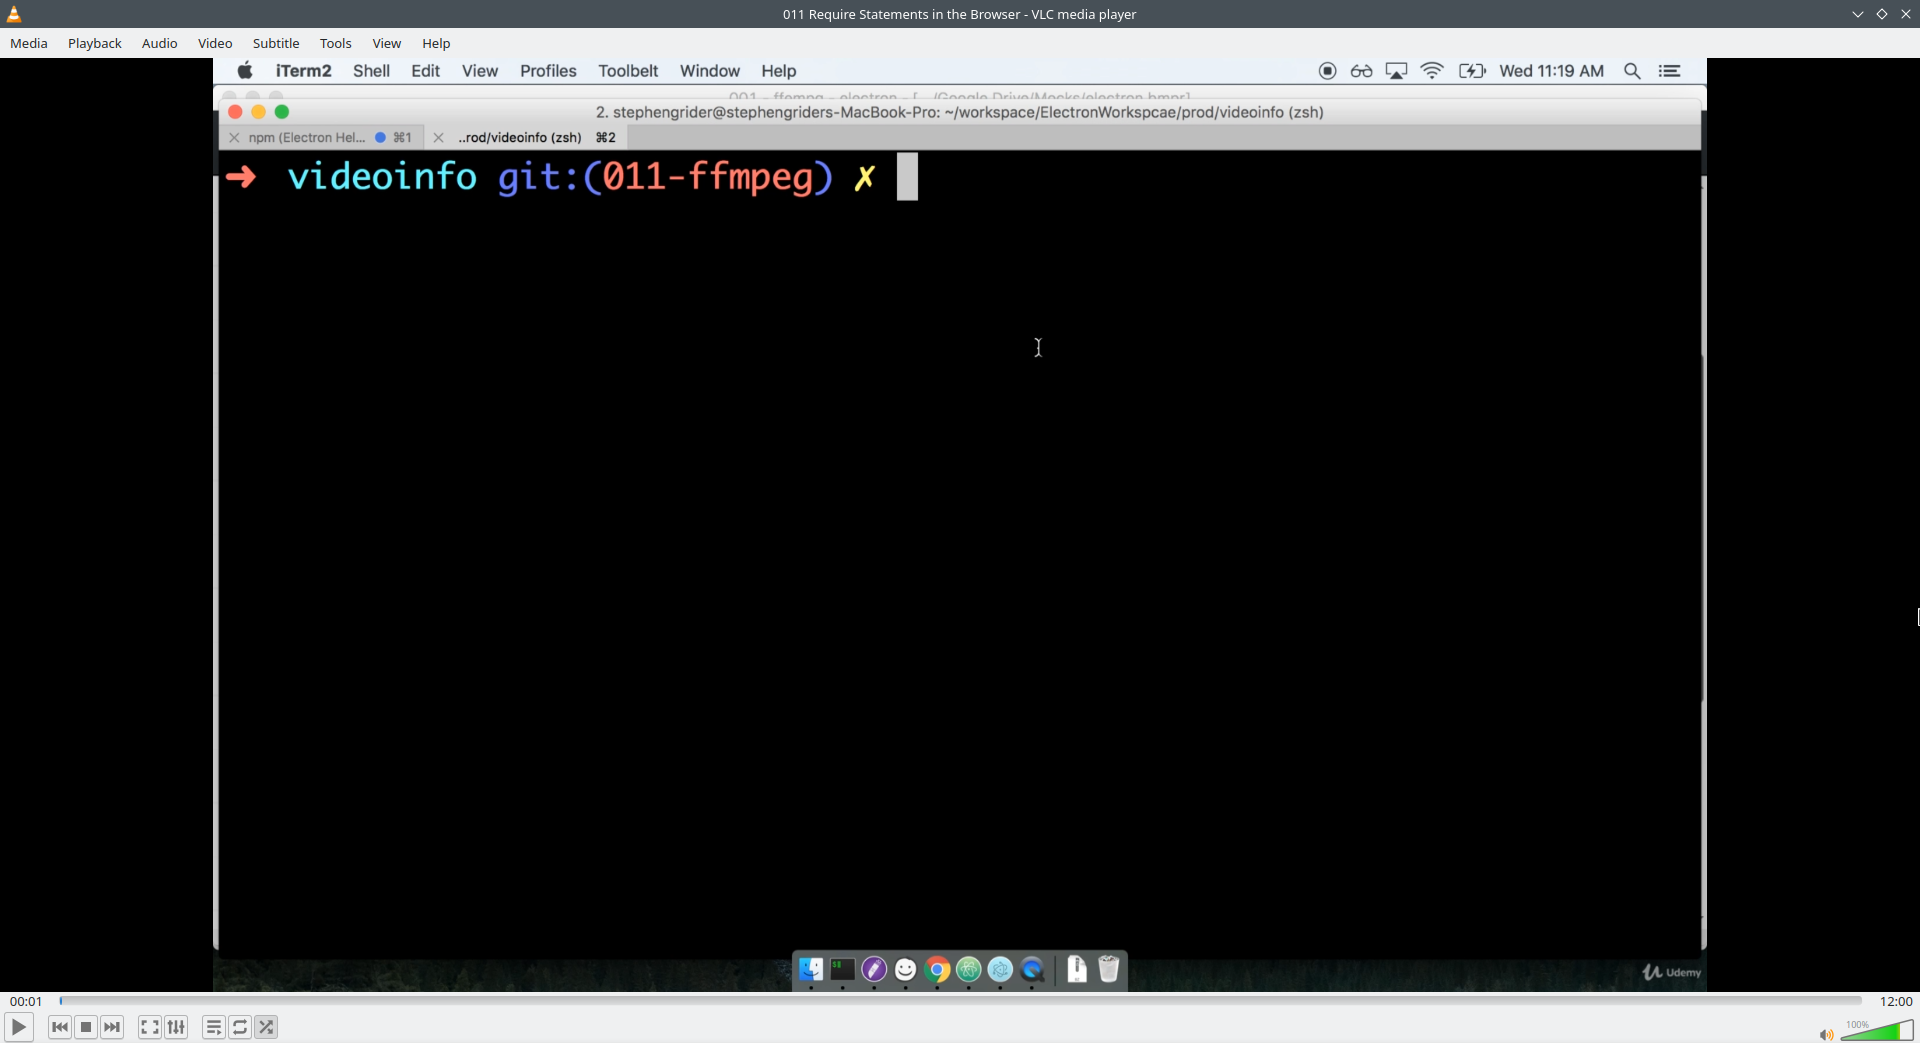Toggle random shuffle playback in VLC
The image size is (1920, 1043).
click(266, 1027)
